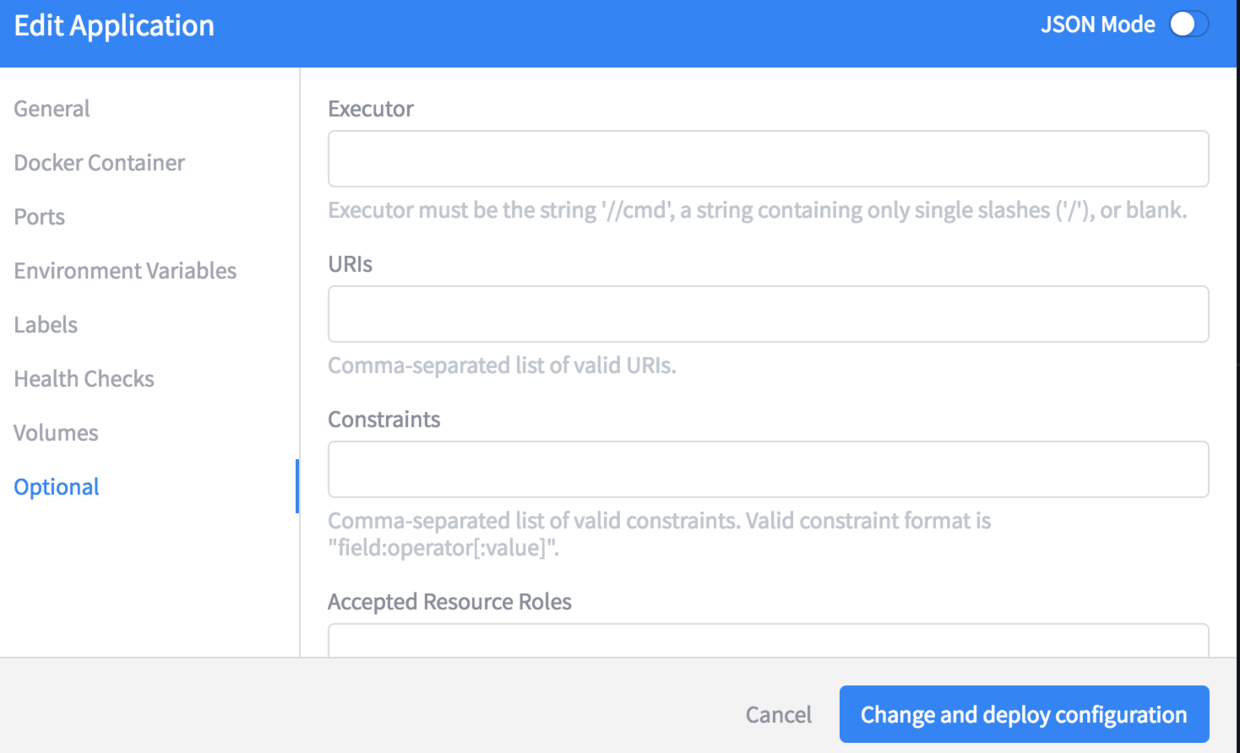Select the Labels section

(46, 325)
